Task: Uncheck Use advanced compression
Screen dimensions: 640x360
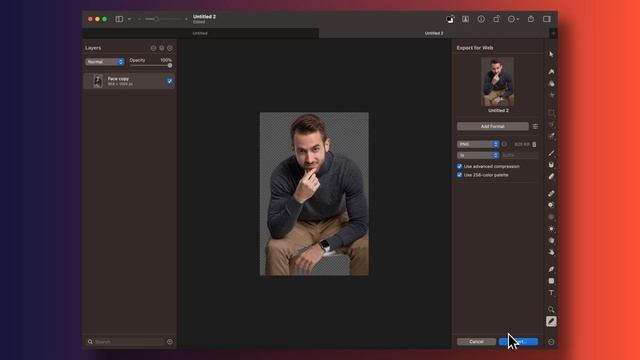Action: (460, 167)
